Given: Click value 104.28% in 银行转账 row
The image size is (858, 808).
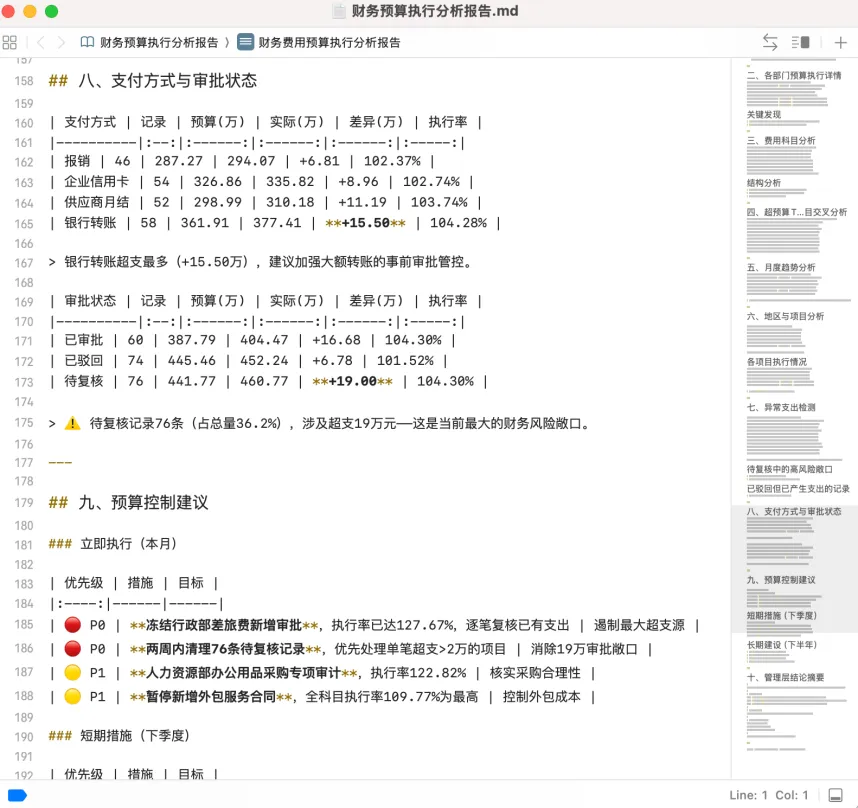Looking at the screenshot, I should 458,223.
